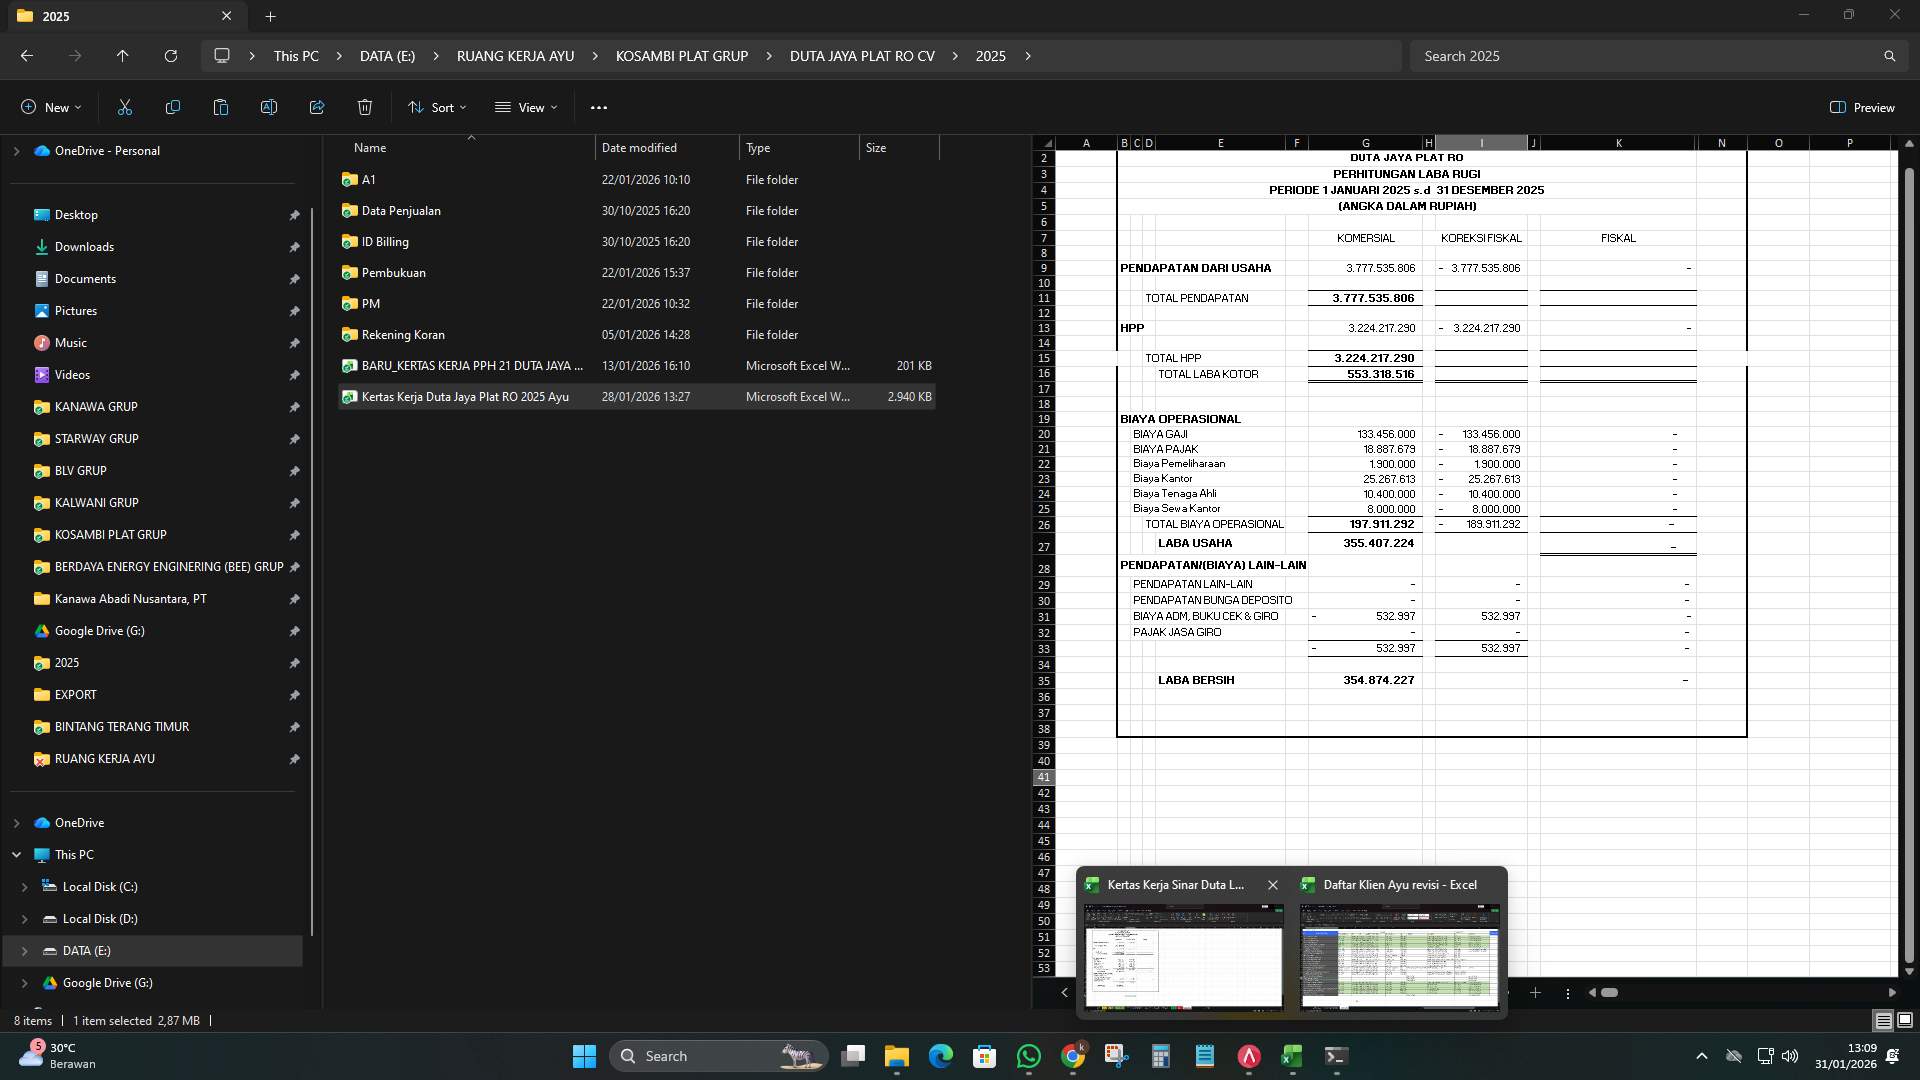Cut the selected file using the toolbar
The image size is (1920, 1080).
[x=123, y=107]
